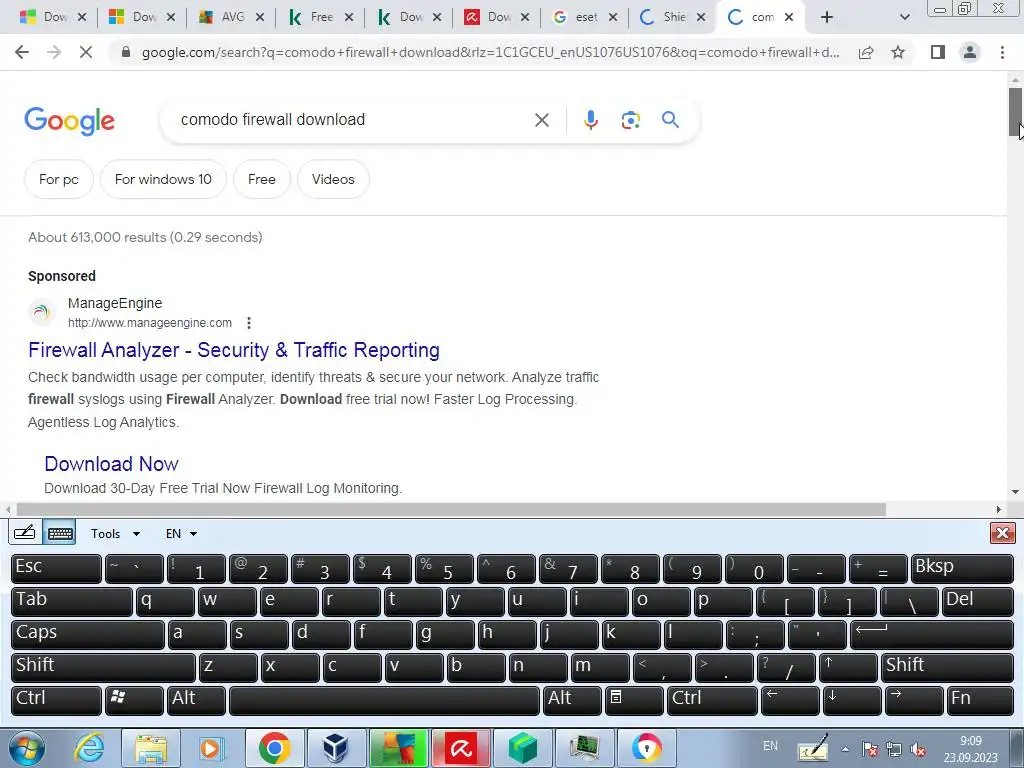This screenshot has height=768, width=1024.
Task: Click the blue magnifier search icon
Action: pyautogui.click(x=670, y=120)
